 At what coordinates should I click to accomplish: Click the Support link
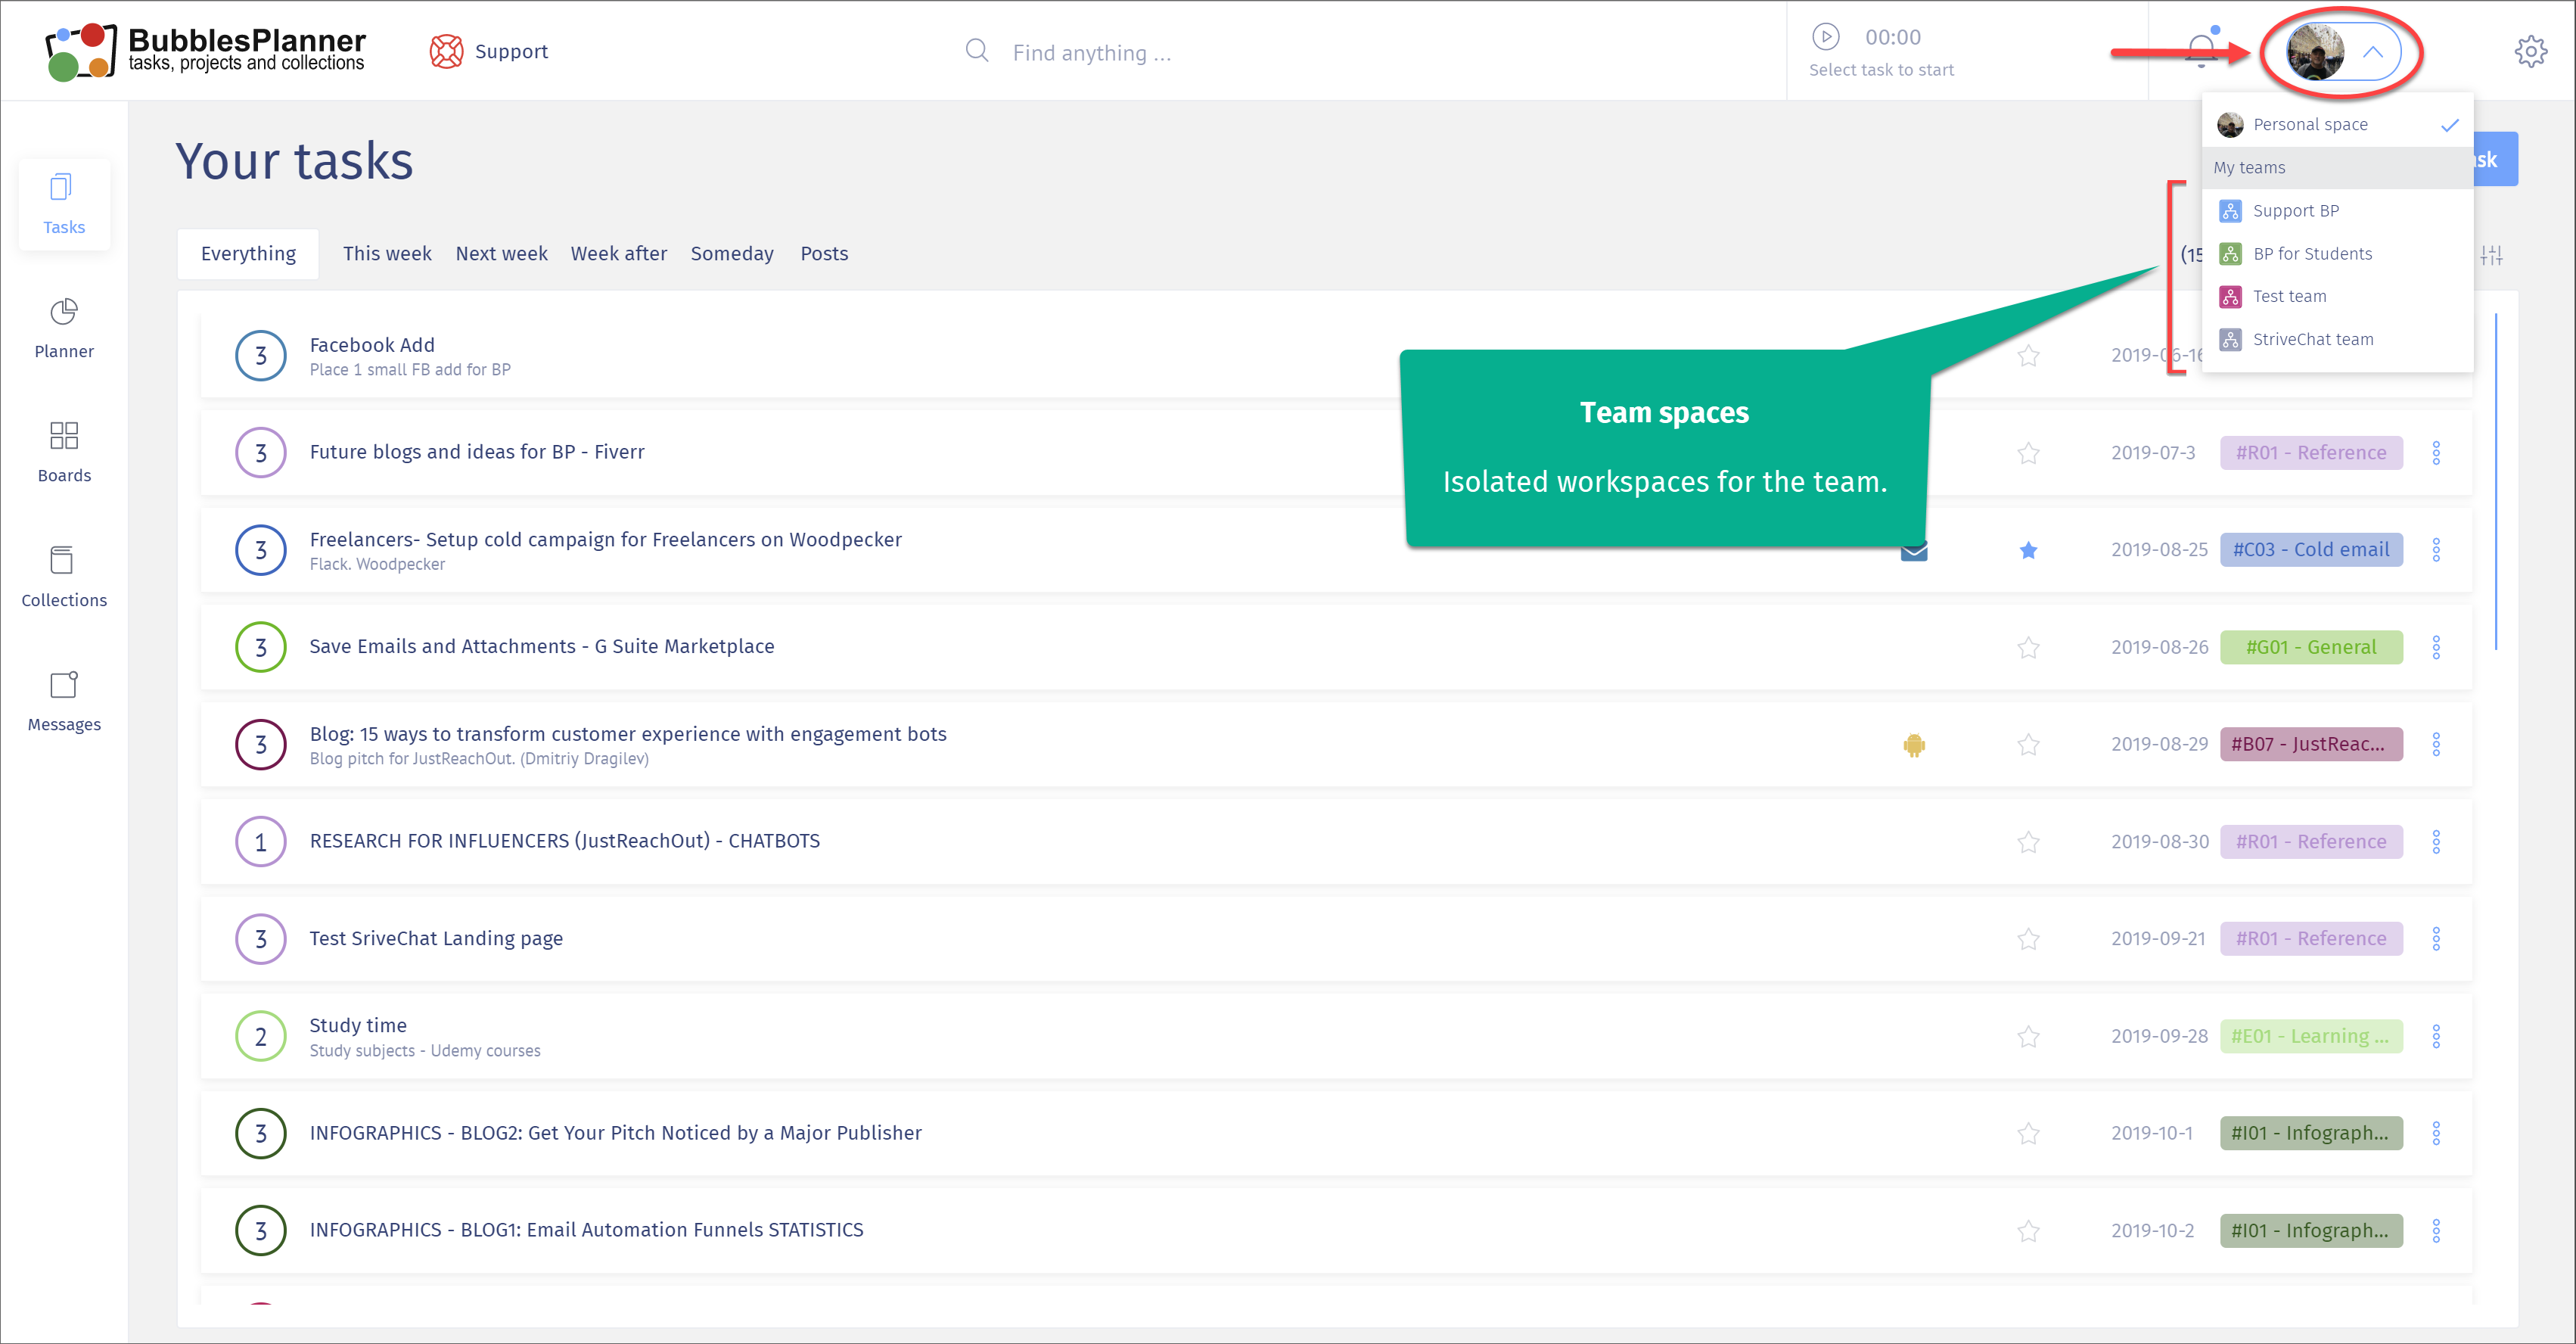coord(511,51)
